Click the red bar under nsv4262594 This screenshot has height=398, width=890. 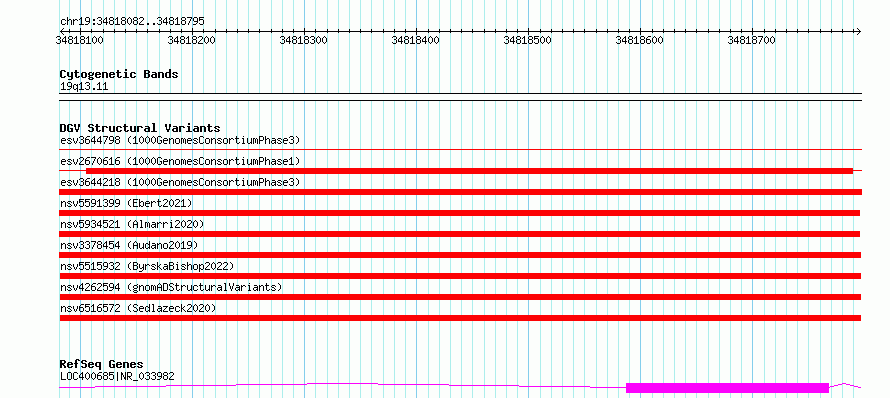(460, 297)
